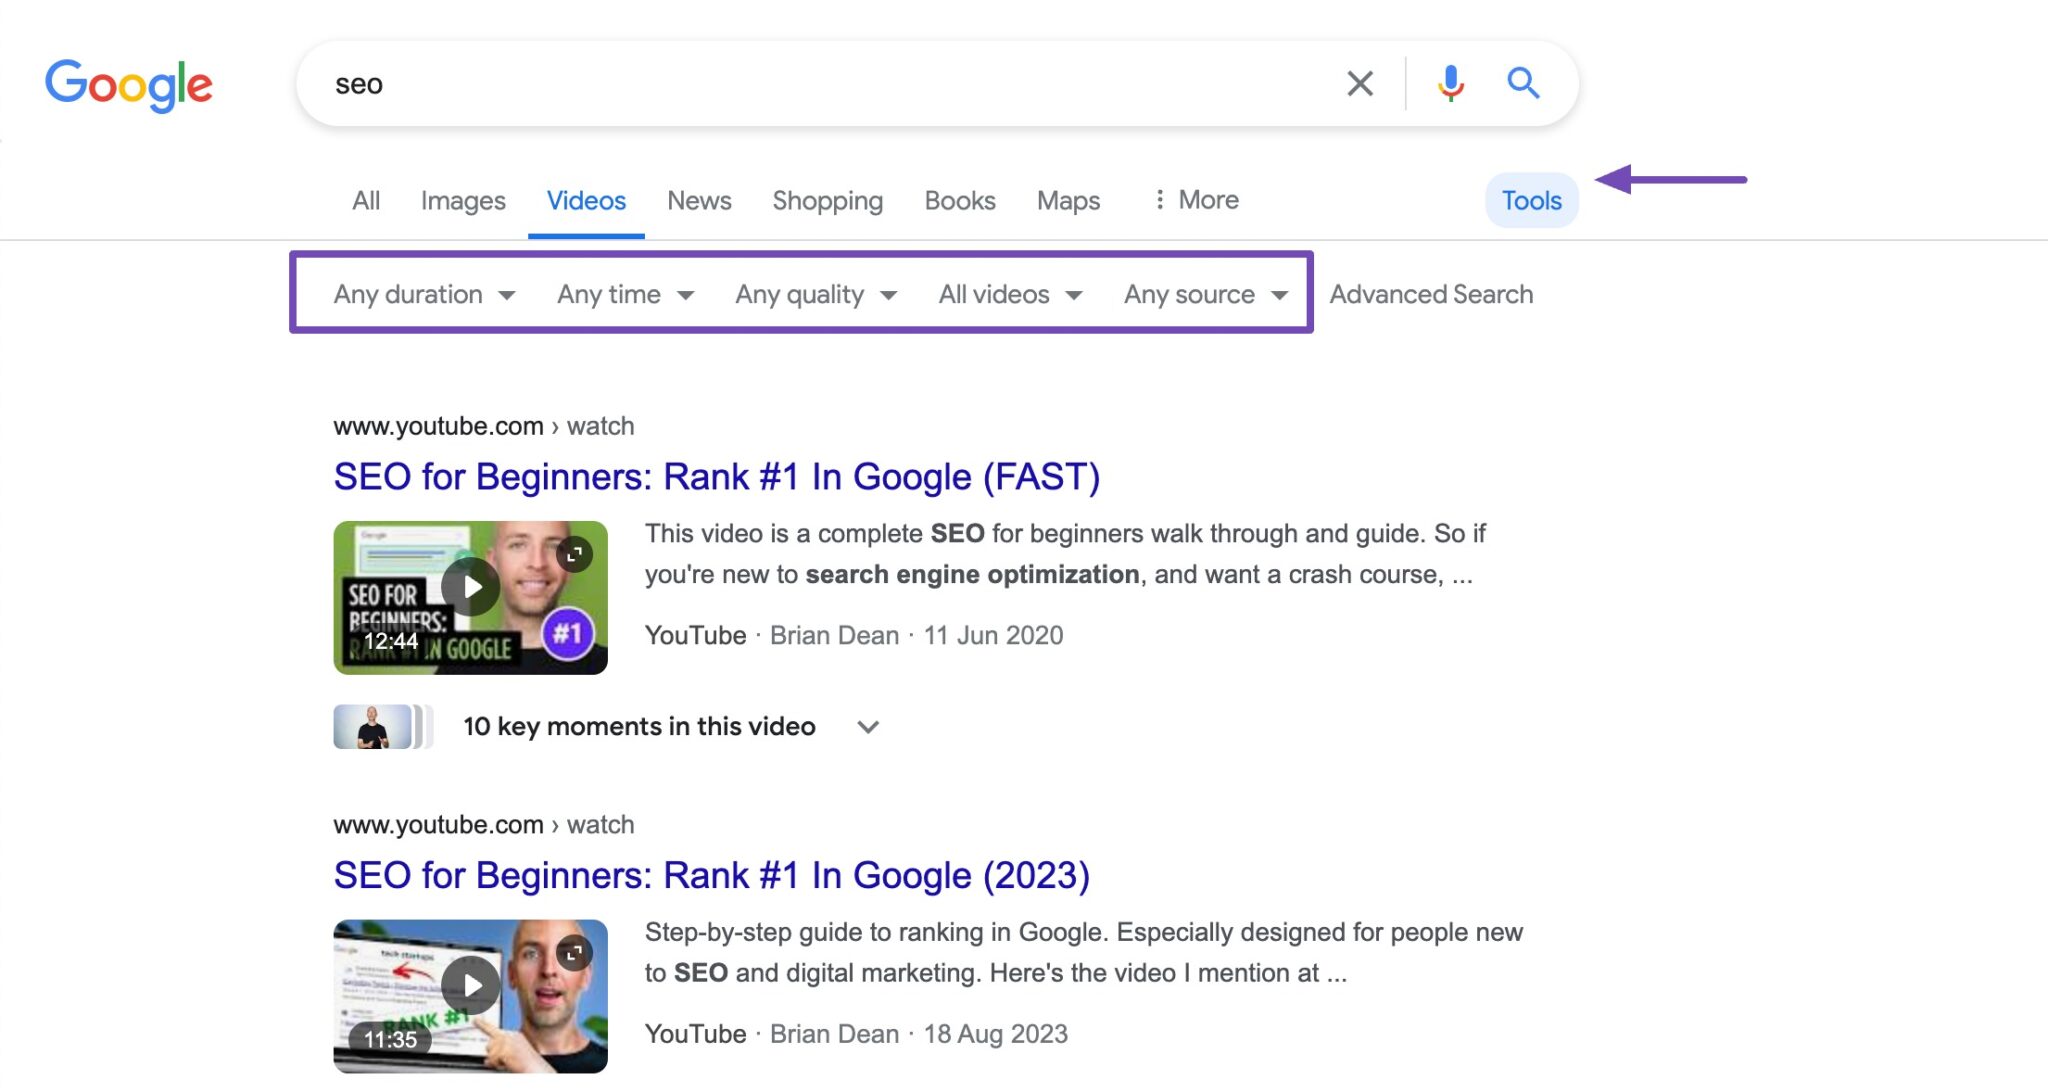Open the Any source dropdown
The height and width of the screenshot is (1092, 2048).
pyautogui.click(x=1205, y=294)
